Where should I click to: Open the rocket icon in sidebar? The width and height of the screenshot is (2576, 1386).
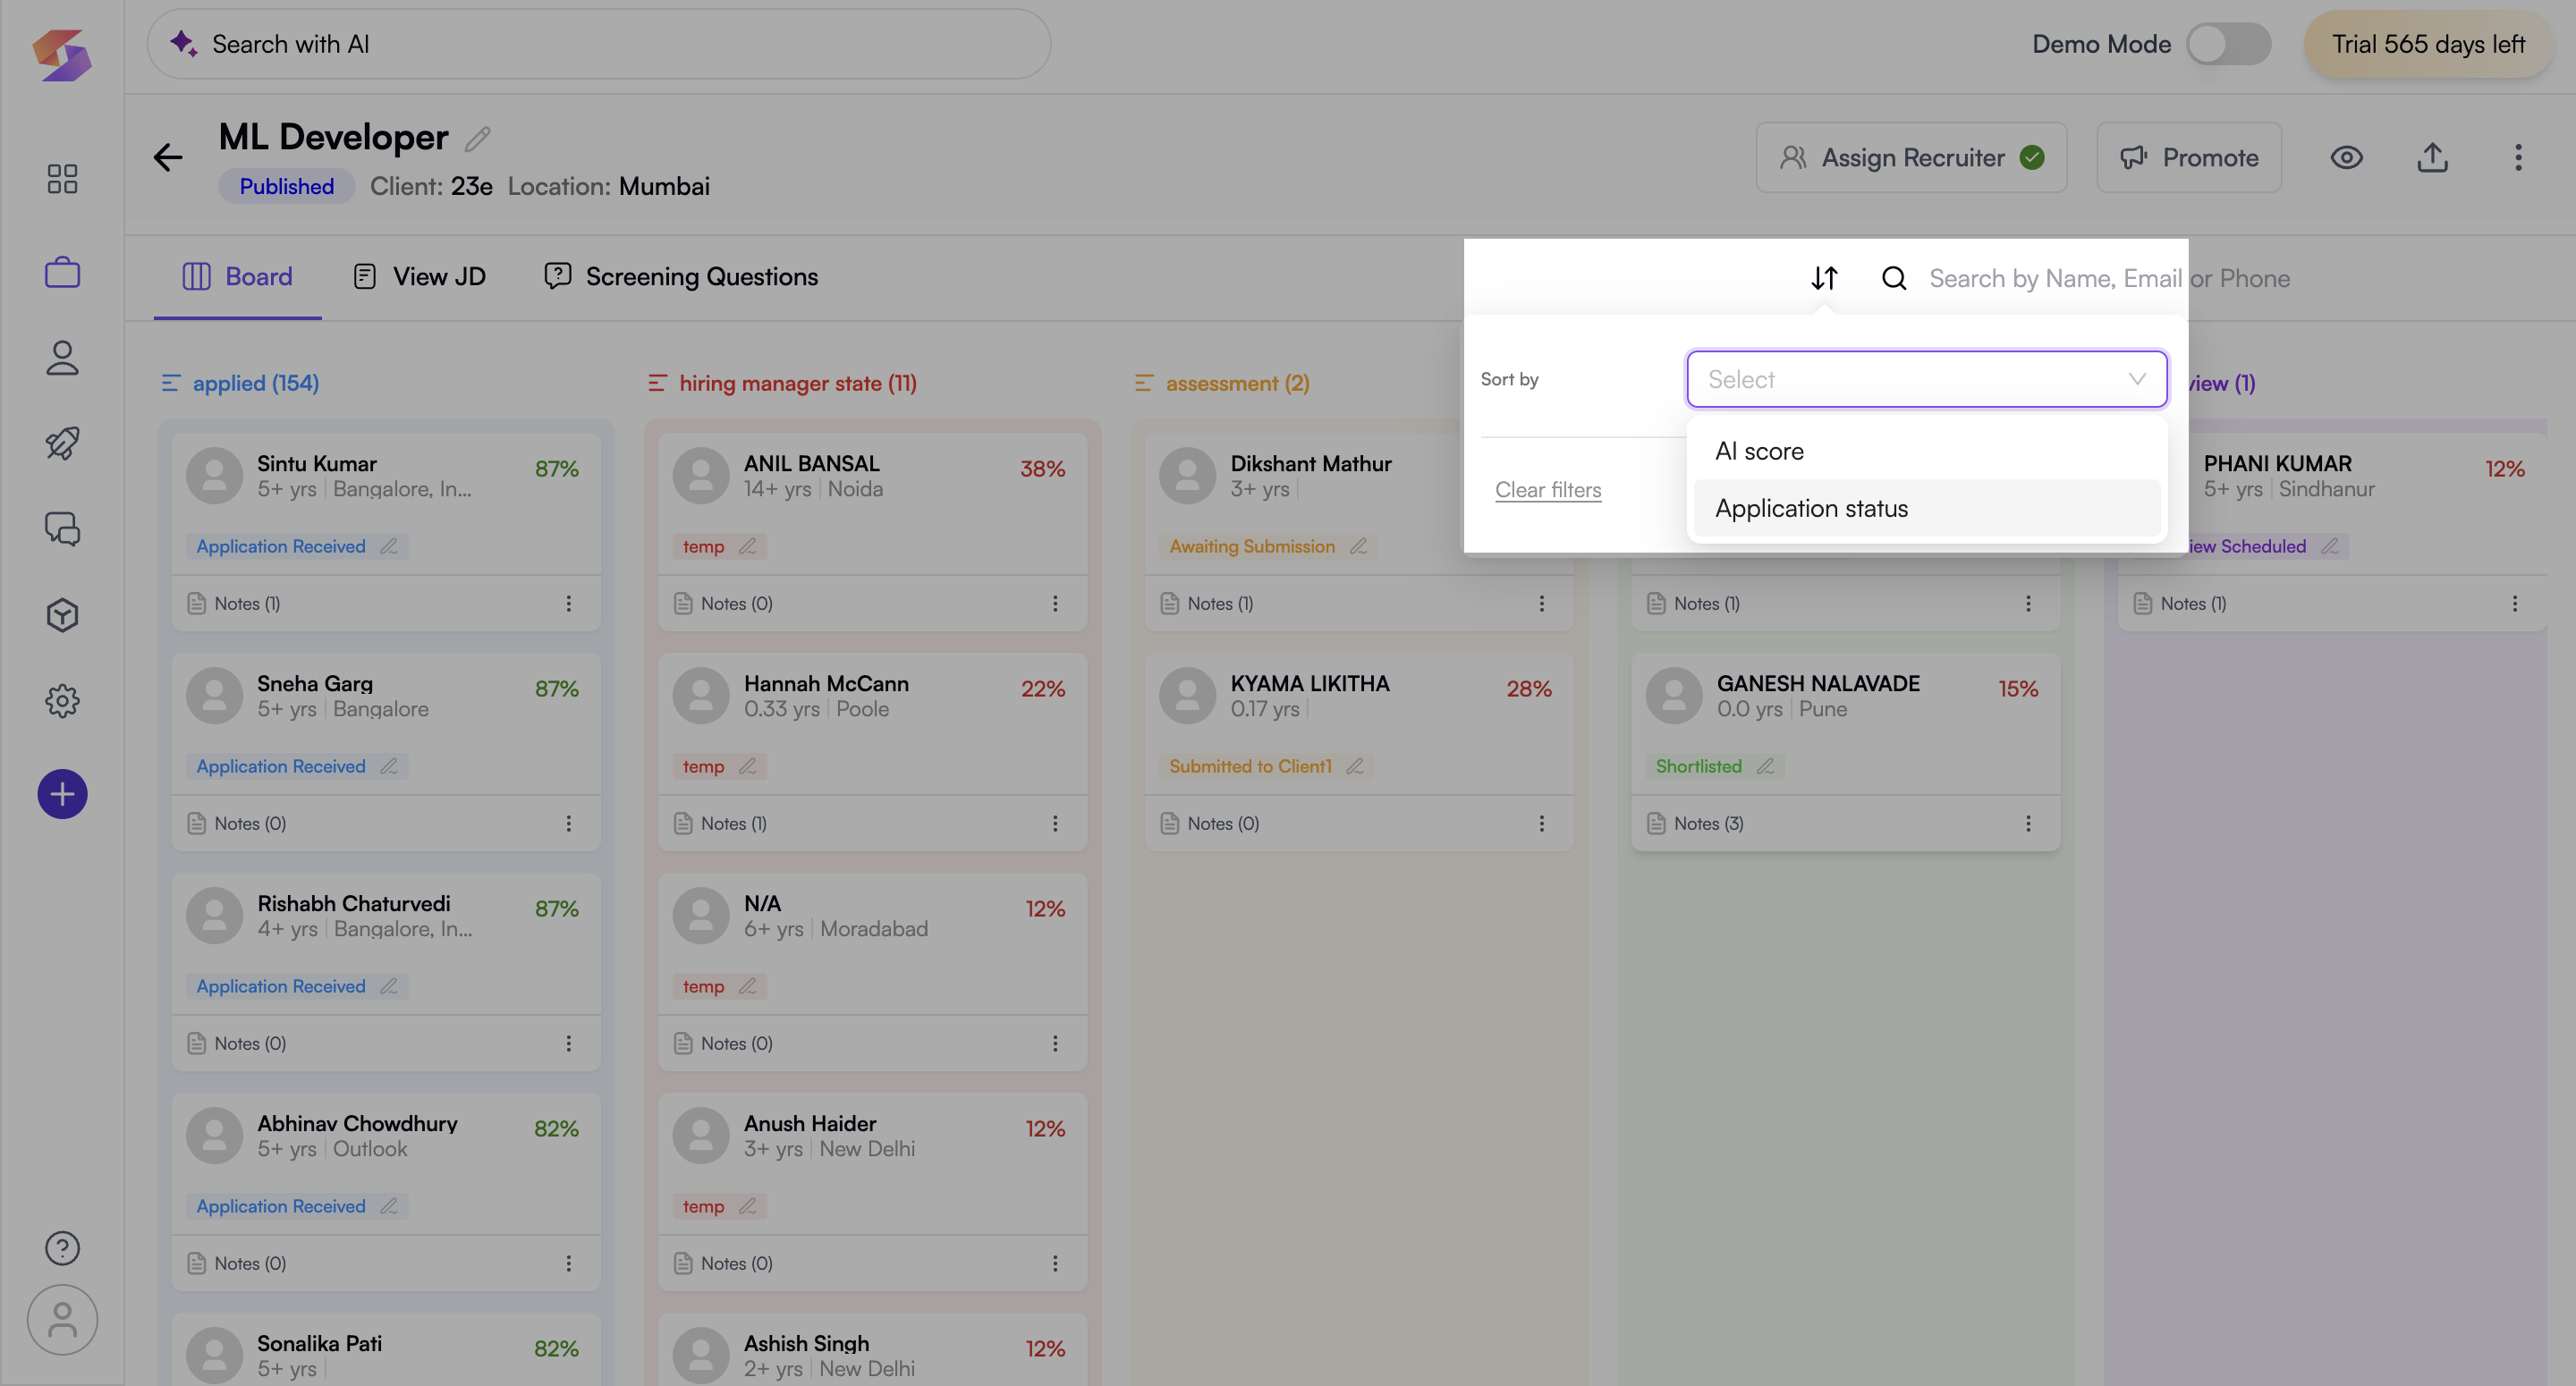[62, 443]
